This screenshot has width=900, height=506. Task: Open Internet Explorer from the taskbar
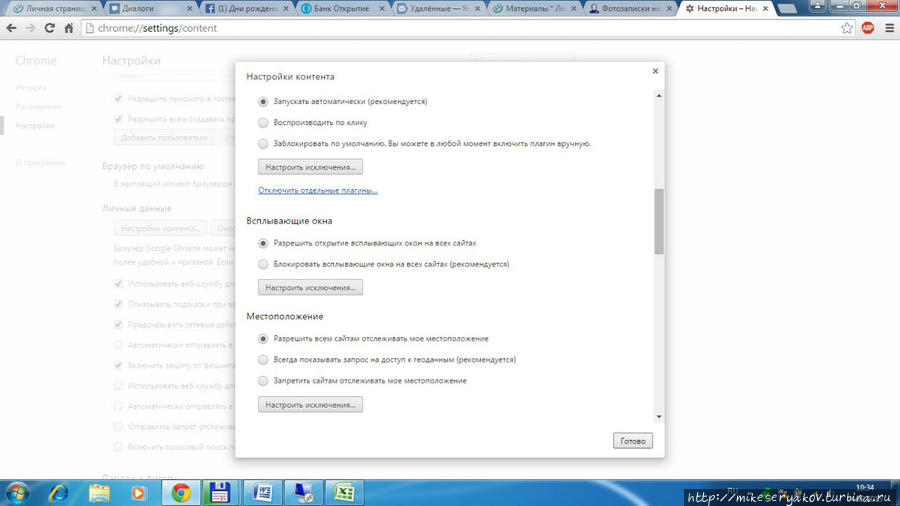pos(59,492)
